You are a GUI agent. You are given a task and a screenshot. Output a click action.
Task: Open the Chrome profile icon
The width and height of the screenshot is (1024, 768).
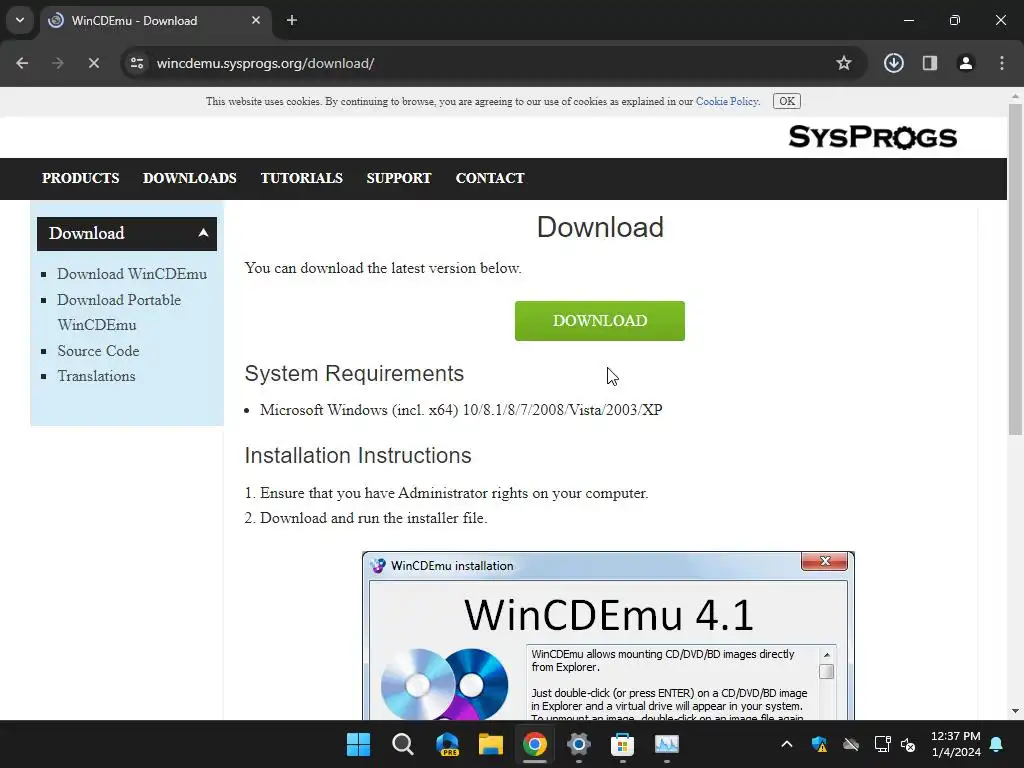point(965,63)
